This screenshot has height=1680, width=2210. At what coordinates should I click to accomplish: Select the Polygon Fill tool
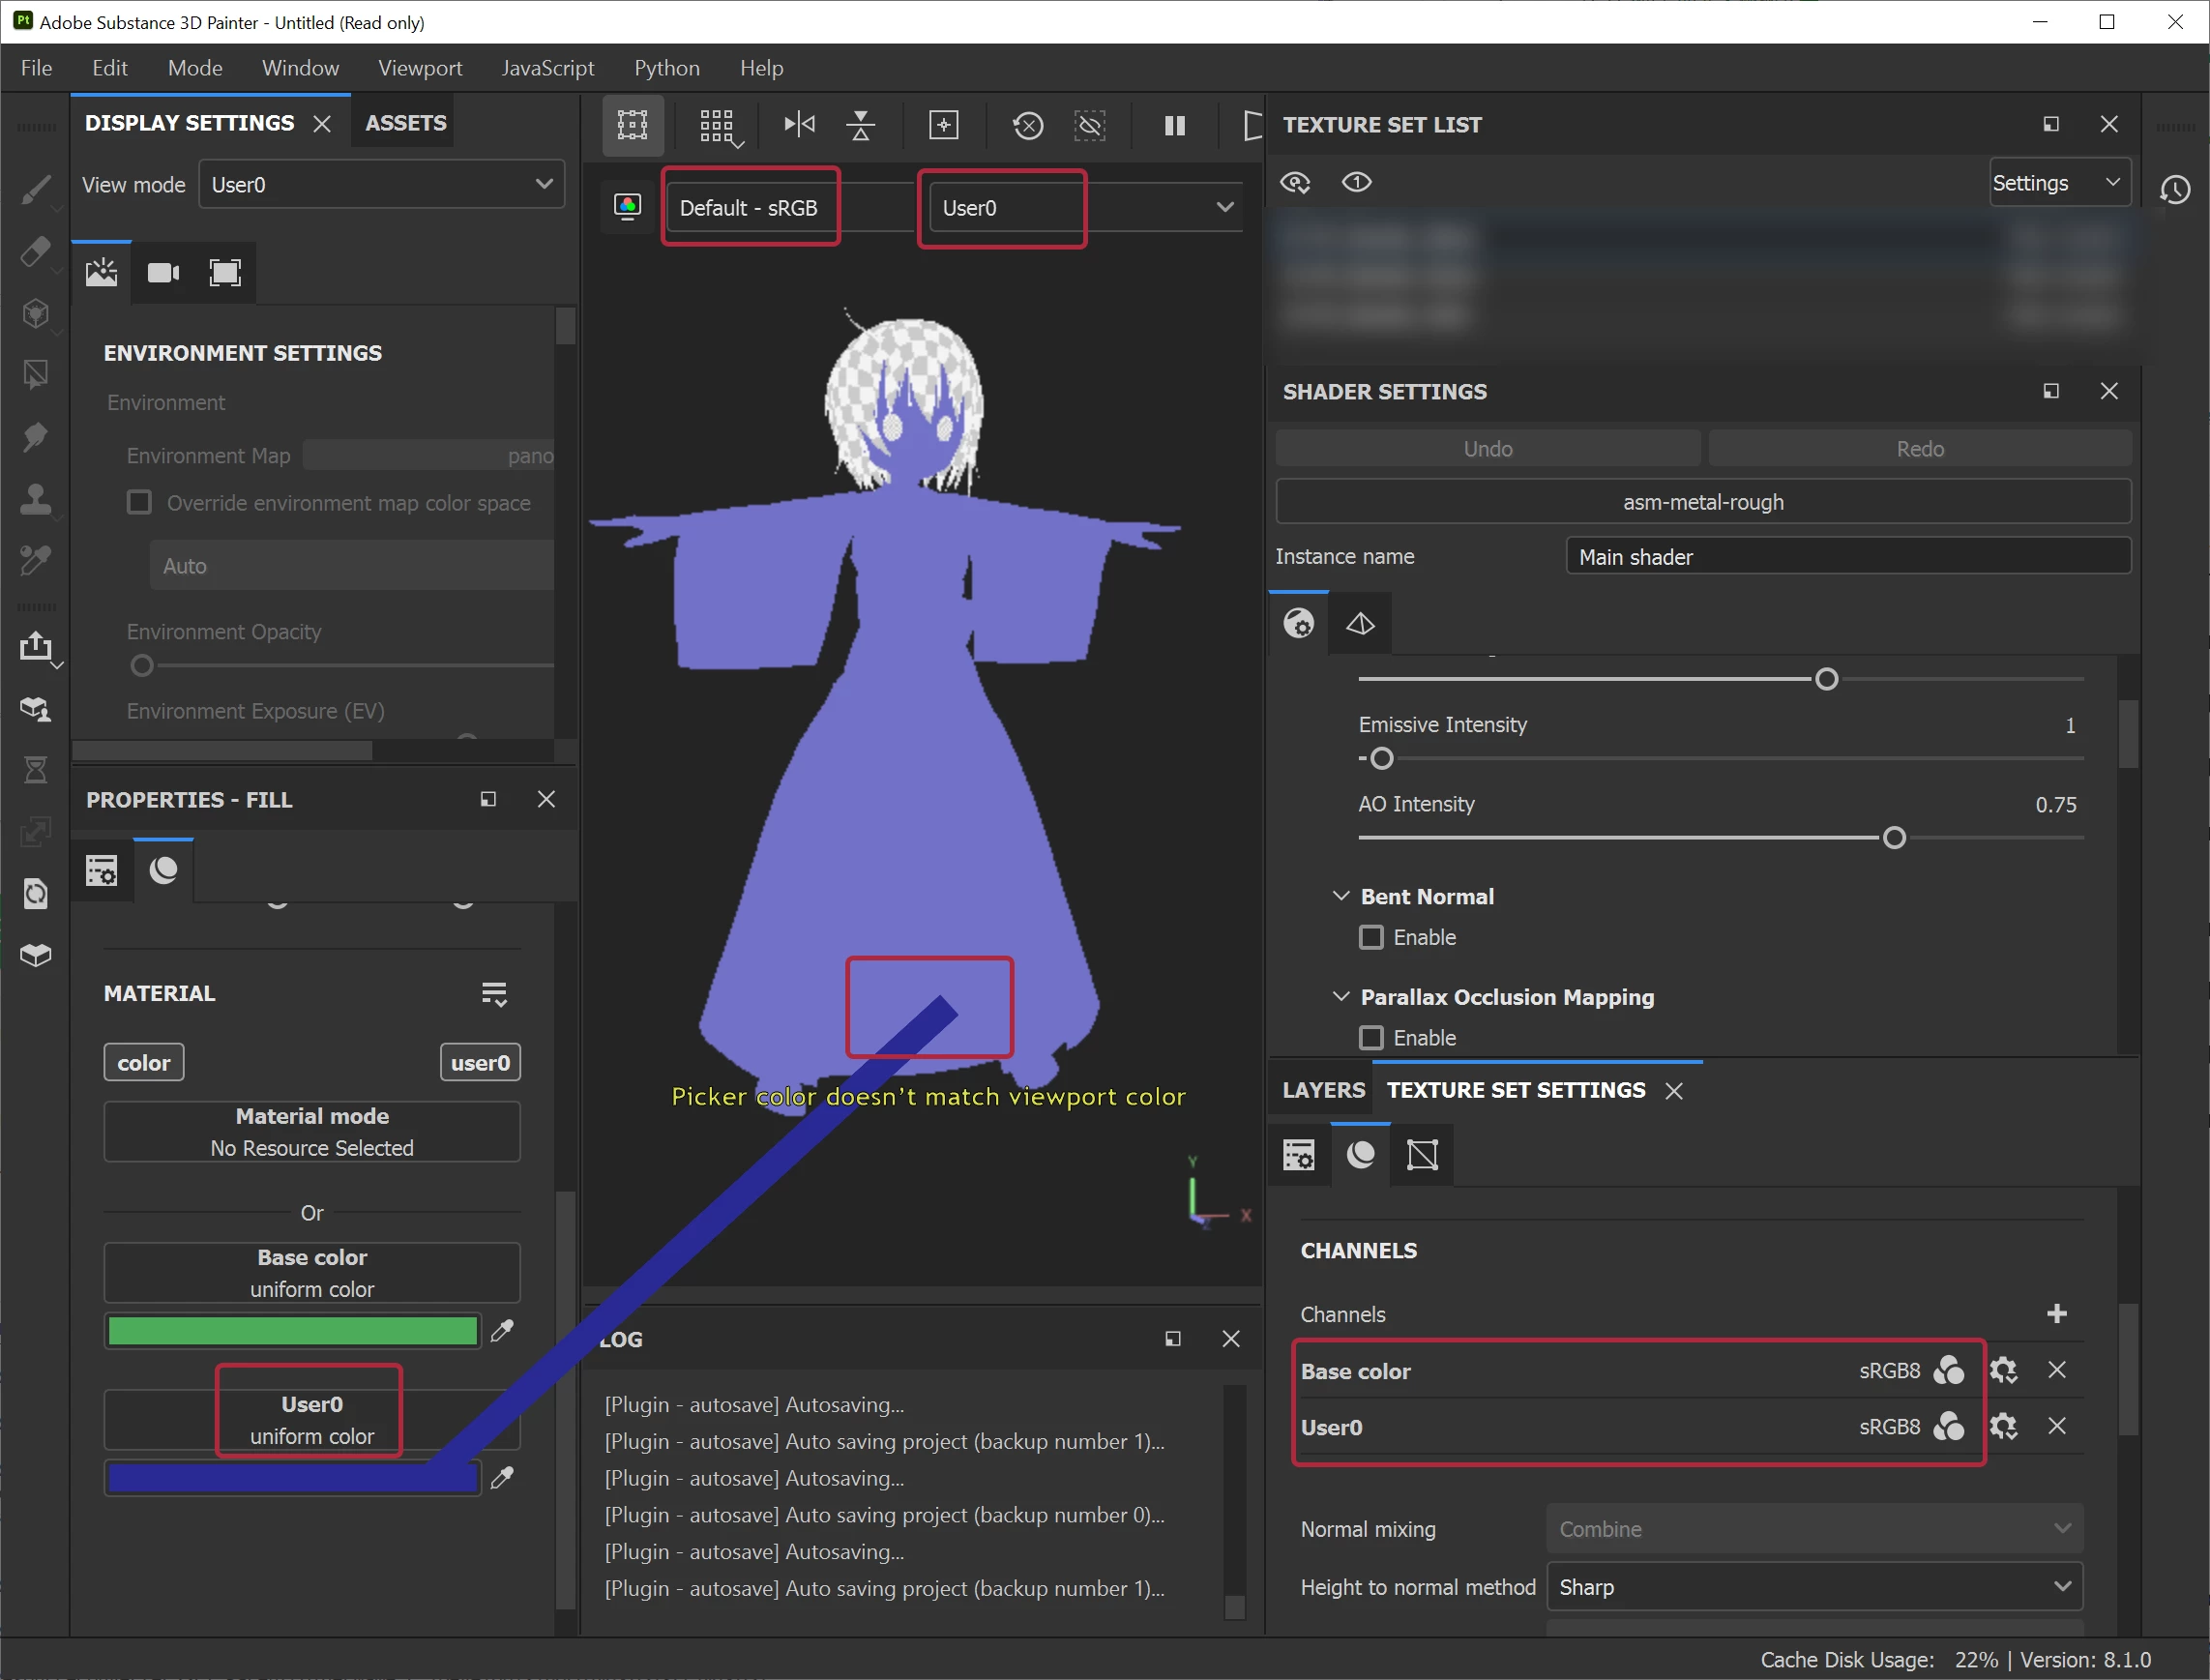pyautogui.click(x=36, y=375)
